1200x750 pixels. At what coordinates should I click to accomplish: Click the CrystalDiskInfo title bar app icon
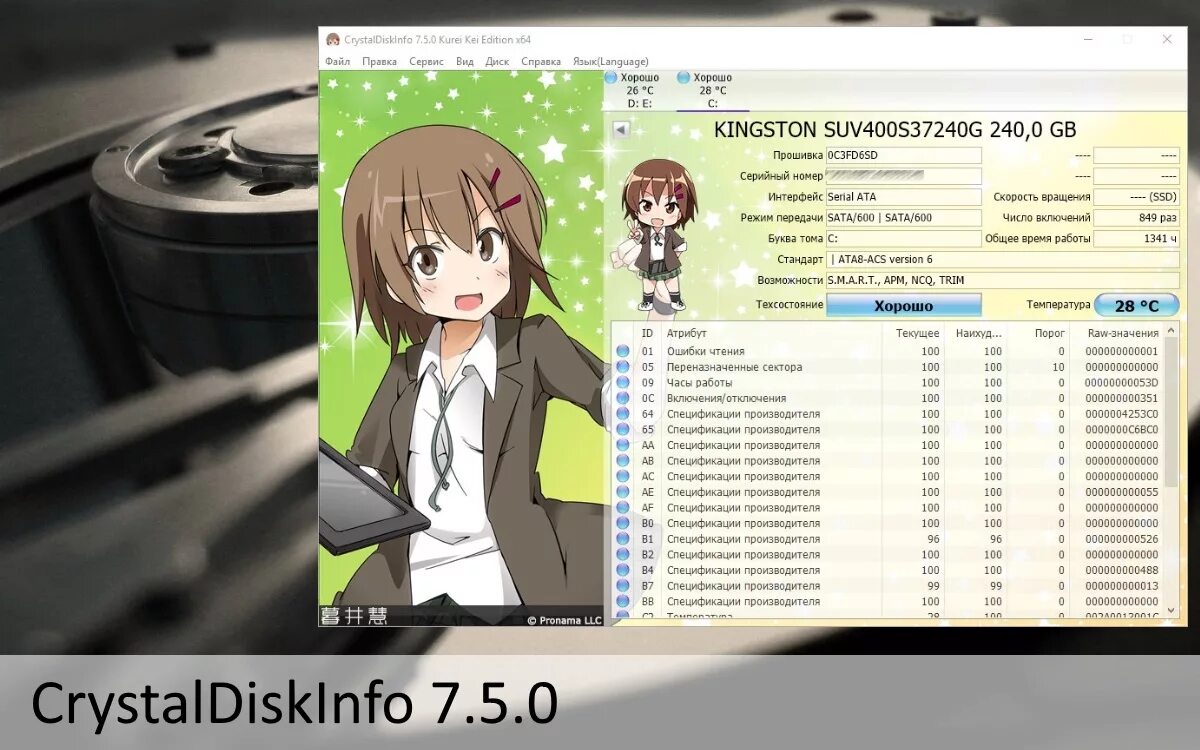tap(333, 39)
